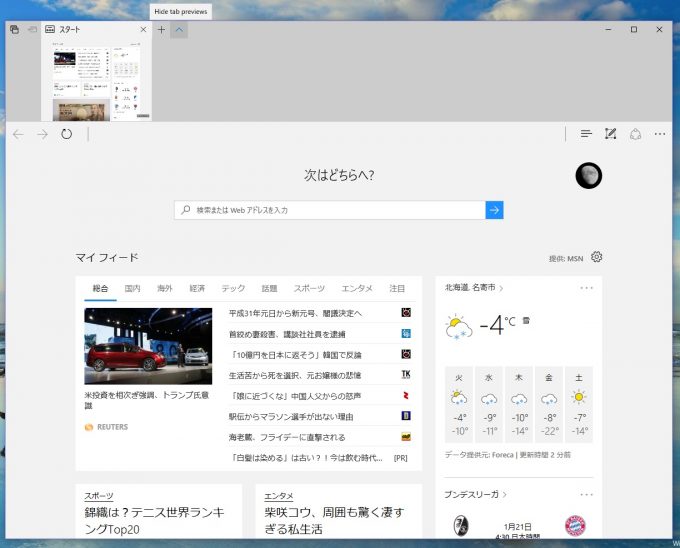
Task: Open weather location 北海道, 名寄市
Action: 474,287
